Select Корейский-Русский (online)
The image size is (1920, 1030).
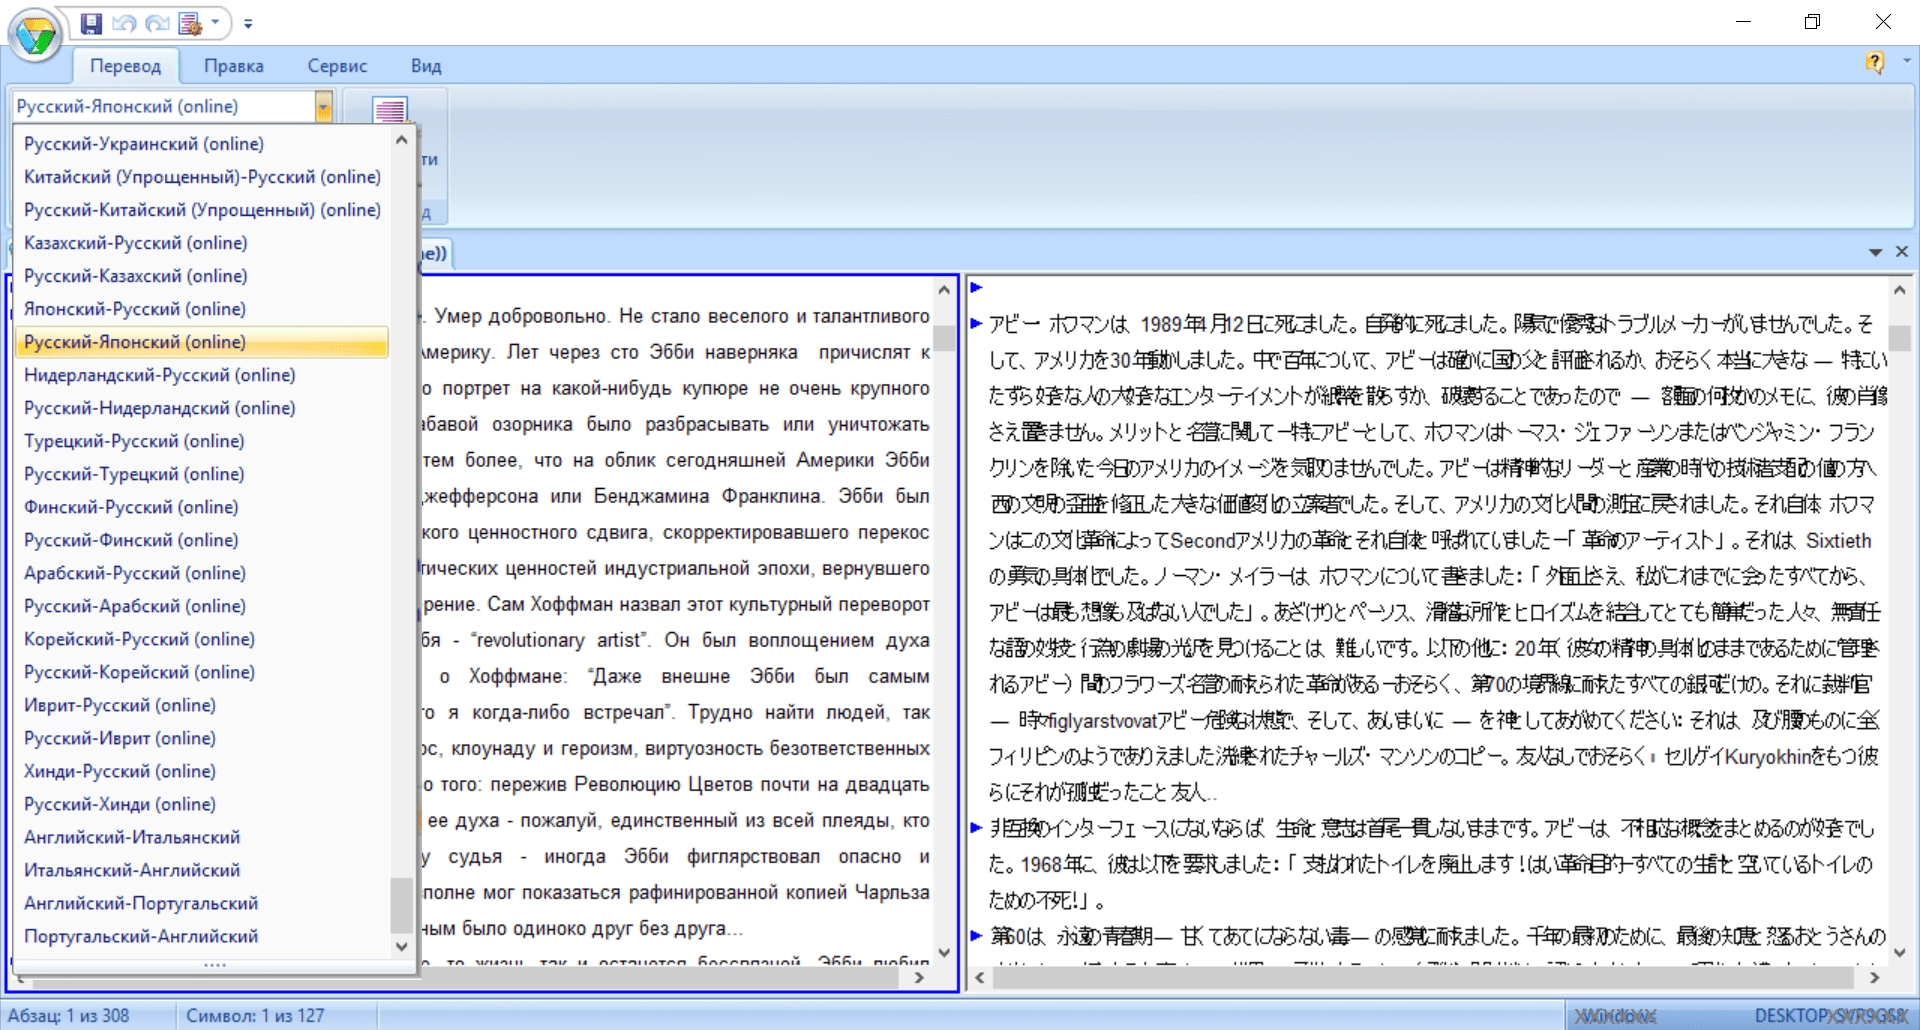tap(202, 639)
